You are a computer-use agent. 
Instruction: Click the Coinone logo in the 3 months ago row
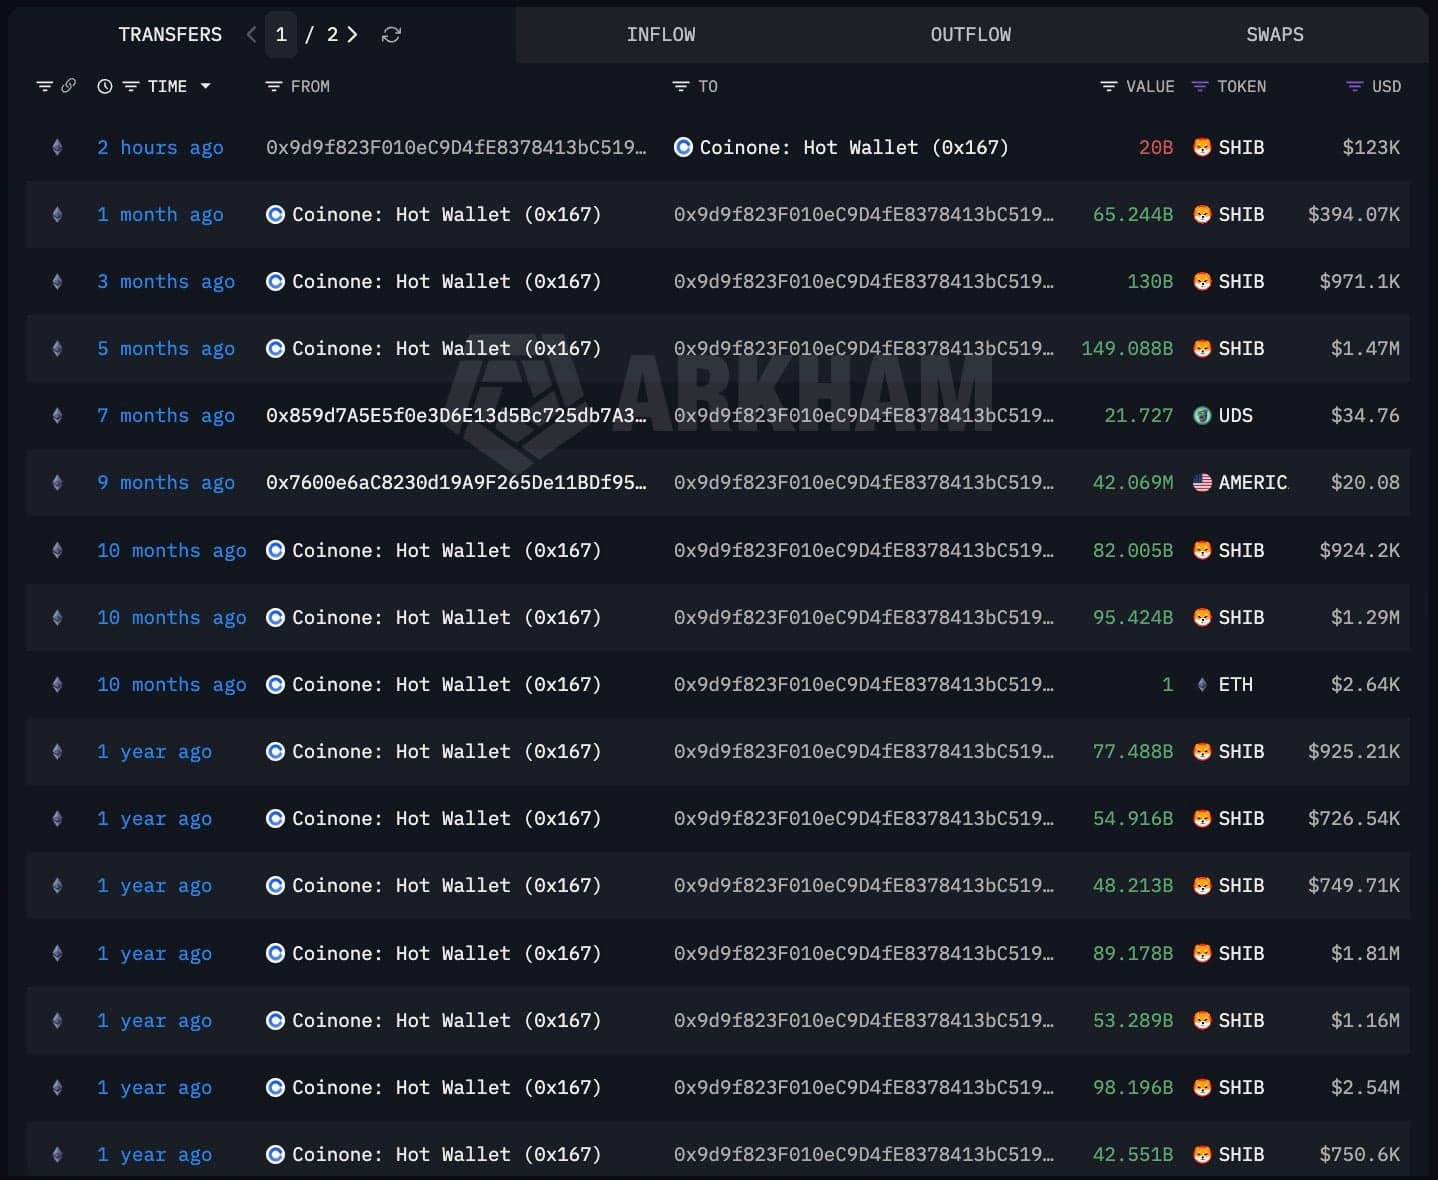275,282
